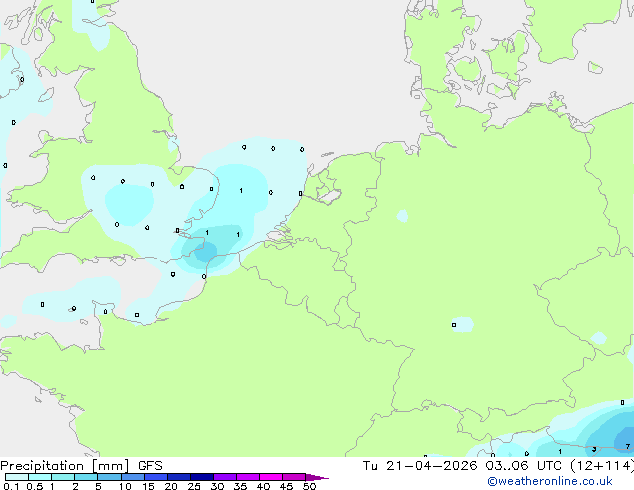
Task: Click the legend scale label '25'
Action: pyautogui.click(x=194, y=486)
